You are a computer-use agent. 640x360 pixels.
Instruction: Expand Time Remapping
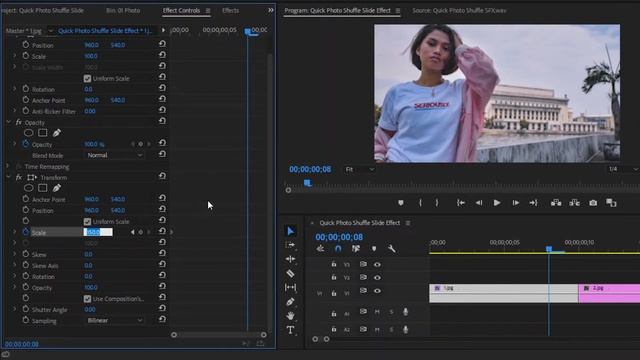point(8,166)
